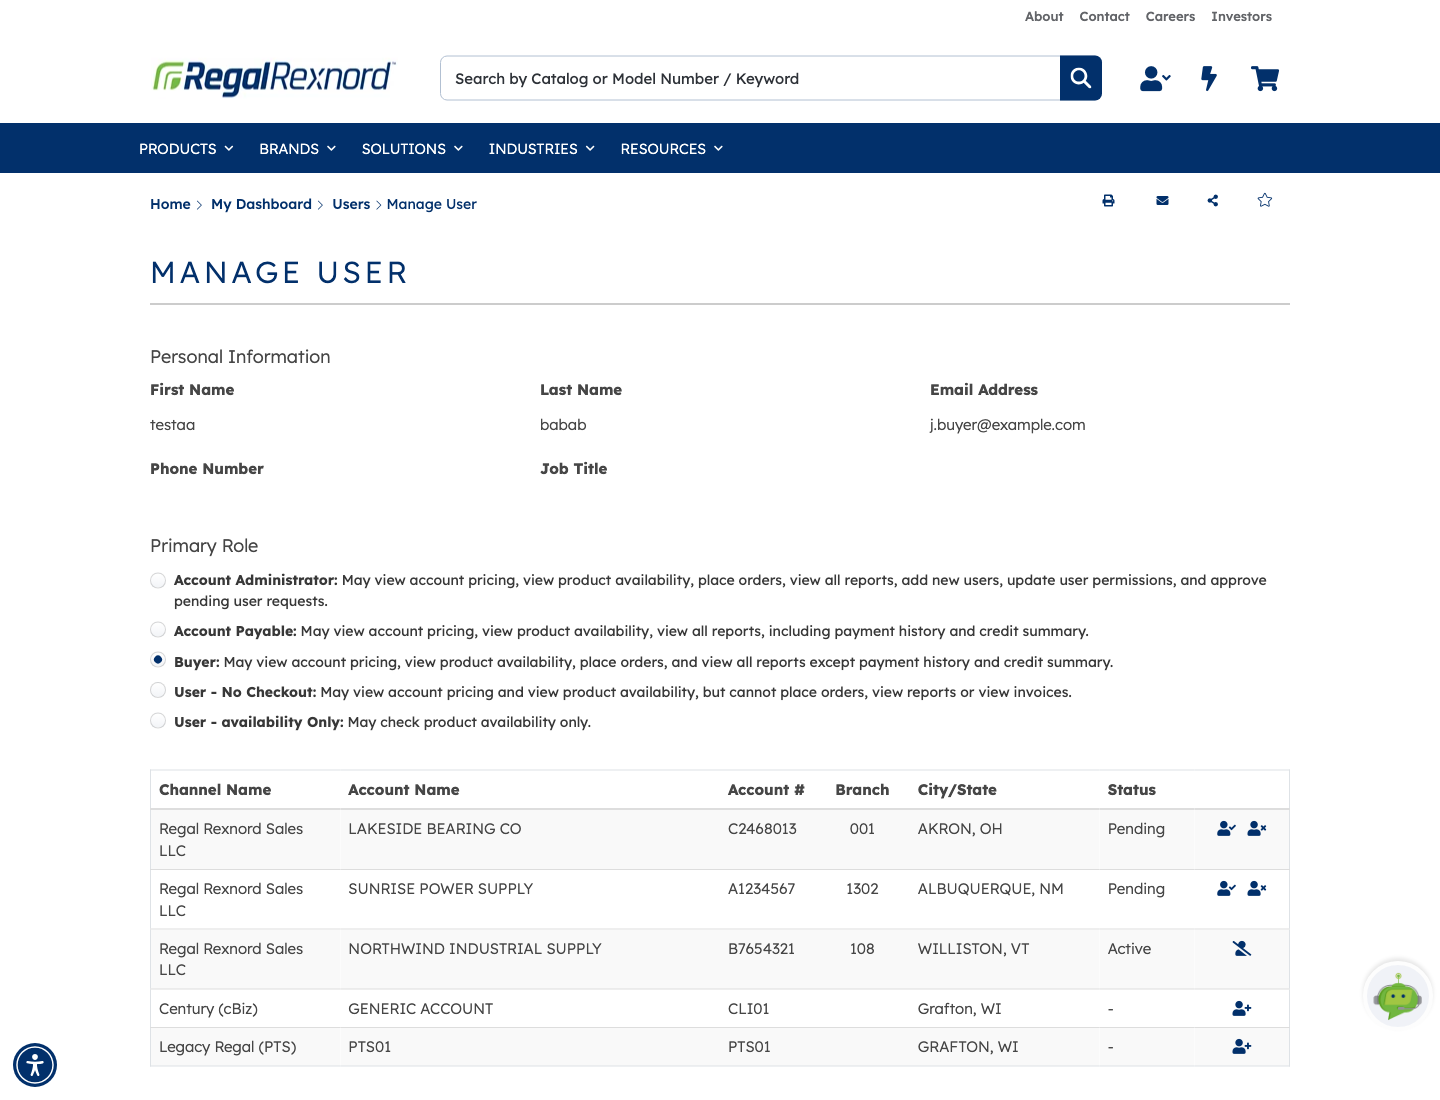Open quick order lightning bolt icon

click(1209, 78)
